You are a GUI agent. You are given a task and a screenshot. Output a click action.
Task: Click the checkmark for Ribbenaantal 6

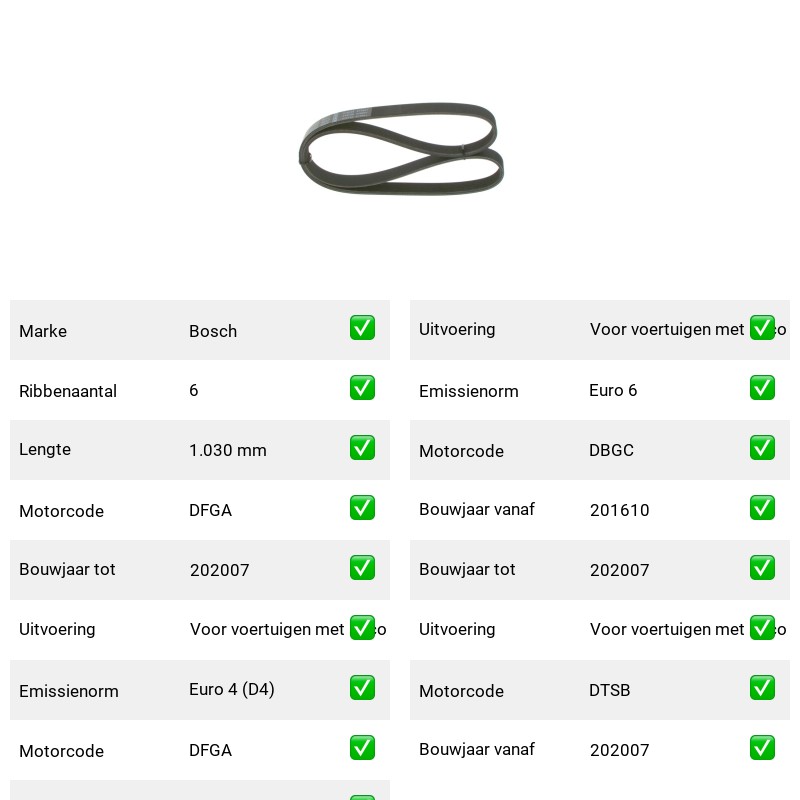[362, 388]
